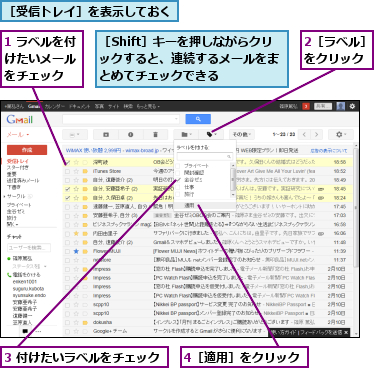Go to the older messages page arrow
Viewport: 374px width, 368px height.
click(316, 135)
